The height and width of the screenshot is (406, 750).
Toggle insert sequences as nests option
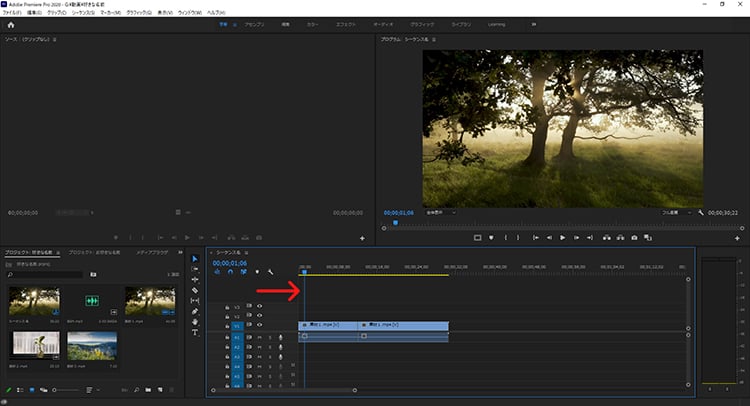click(x=217, y=272)
